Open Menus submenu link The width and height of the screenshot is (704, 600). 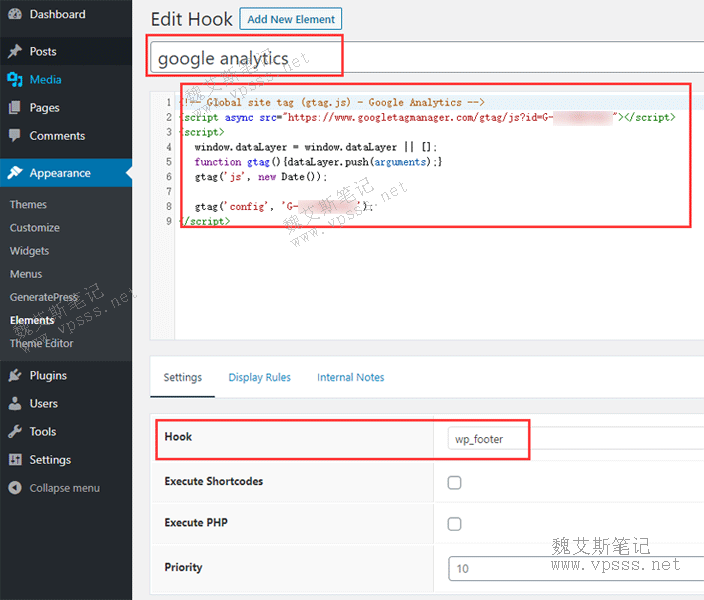[x=26, y=274]
